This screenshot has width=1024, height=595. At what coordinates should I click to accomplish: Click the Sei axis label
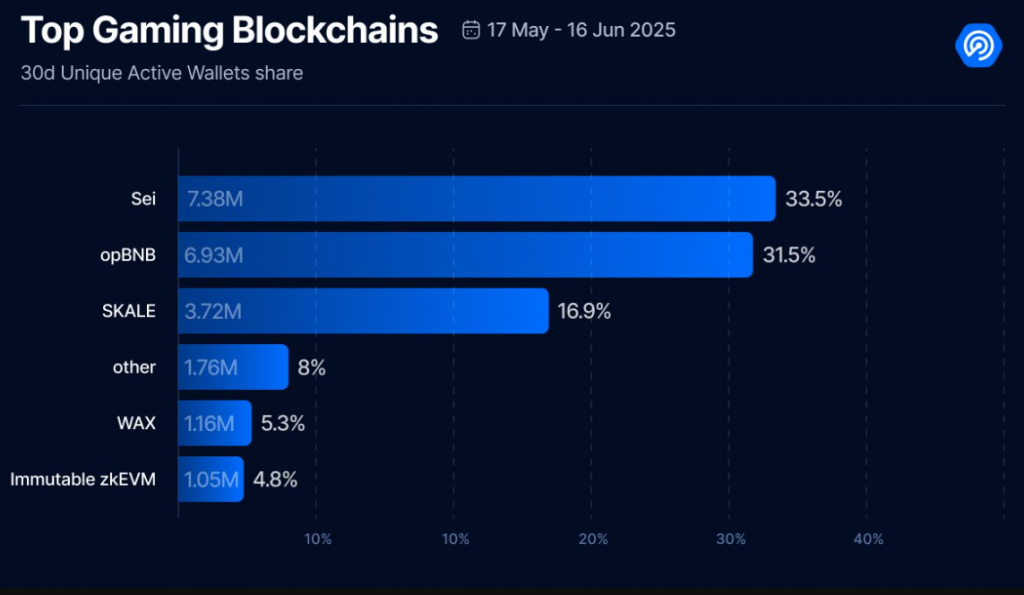coord(143,198)
